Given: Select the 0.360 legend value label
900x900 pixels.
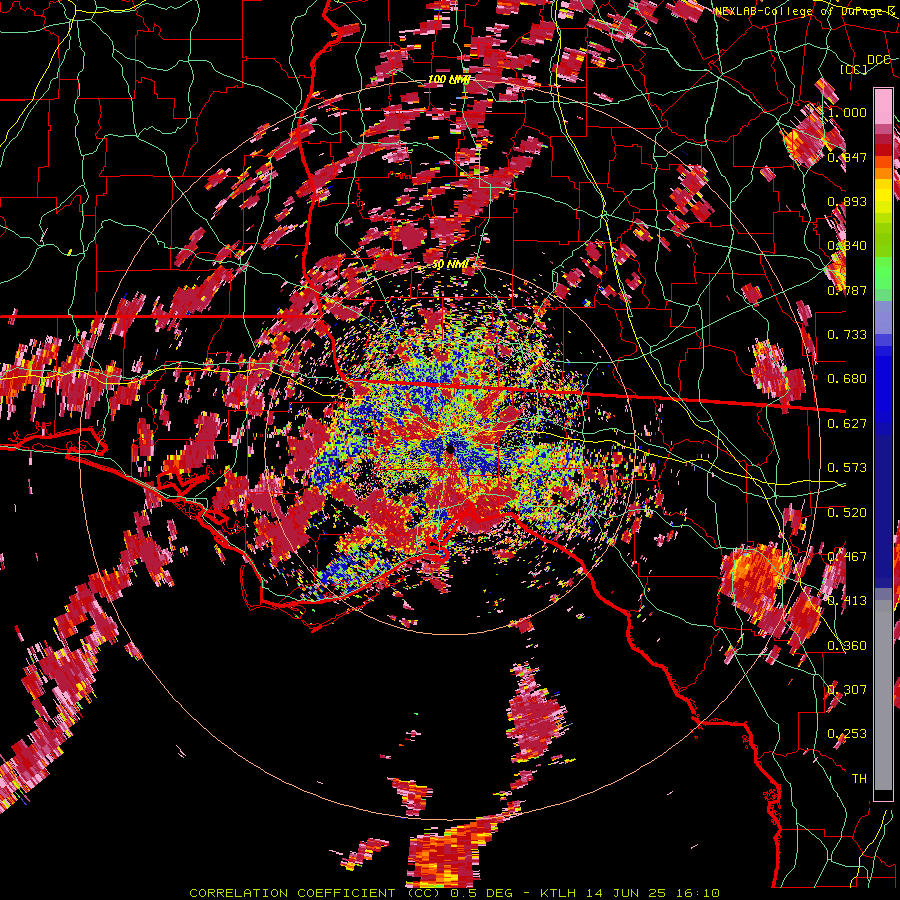Looking at the screenshot, I should (x=847, y=646).
